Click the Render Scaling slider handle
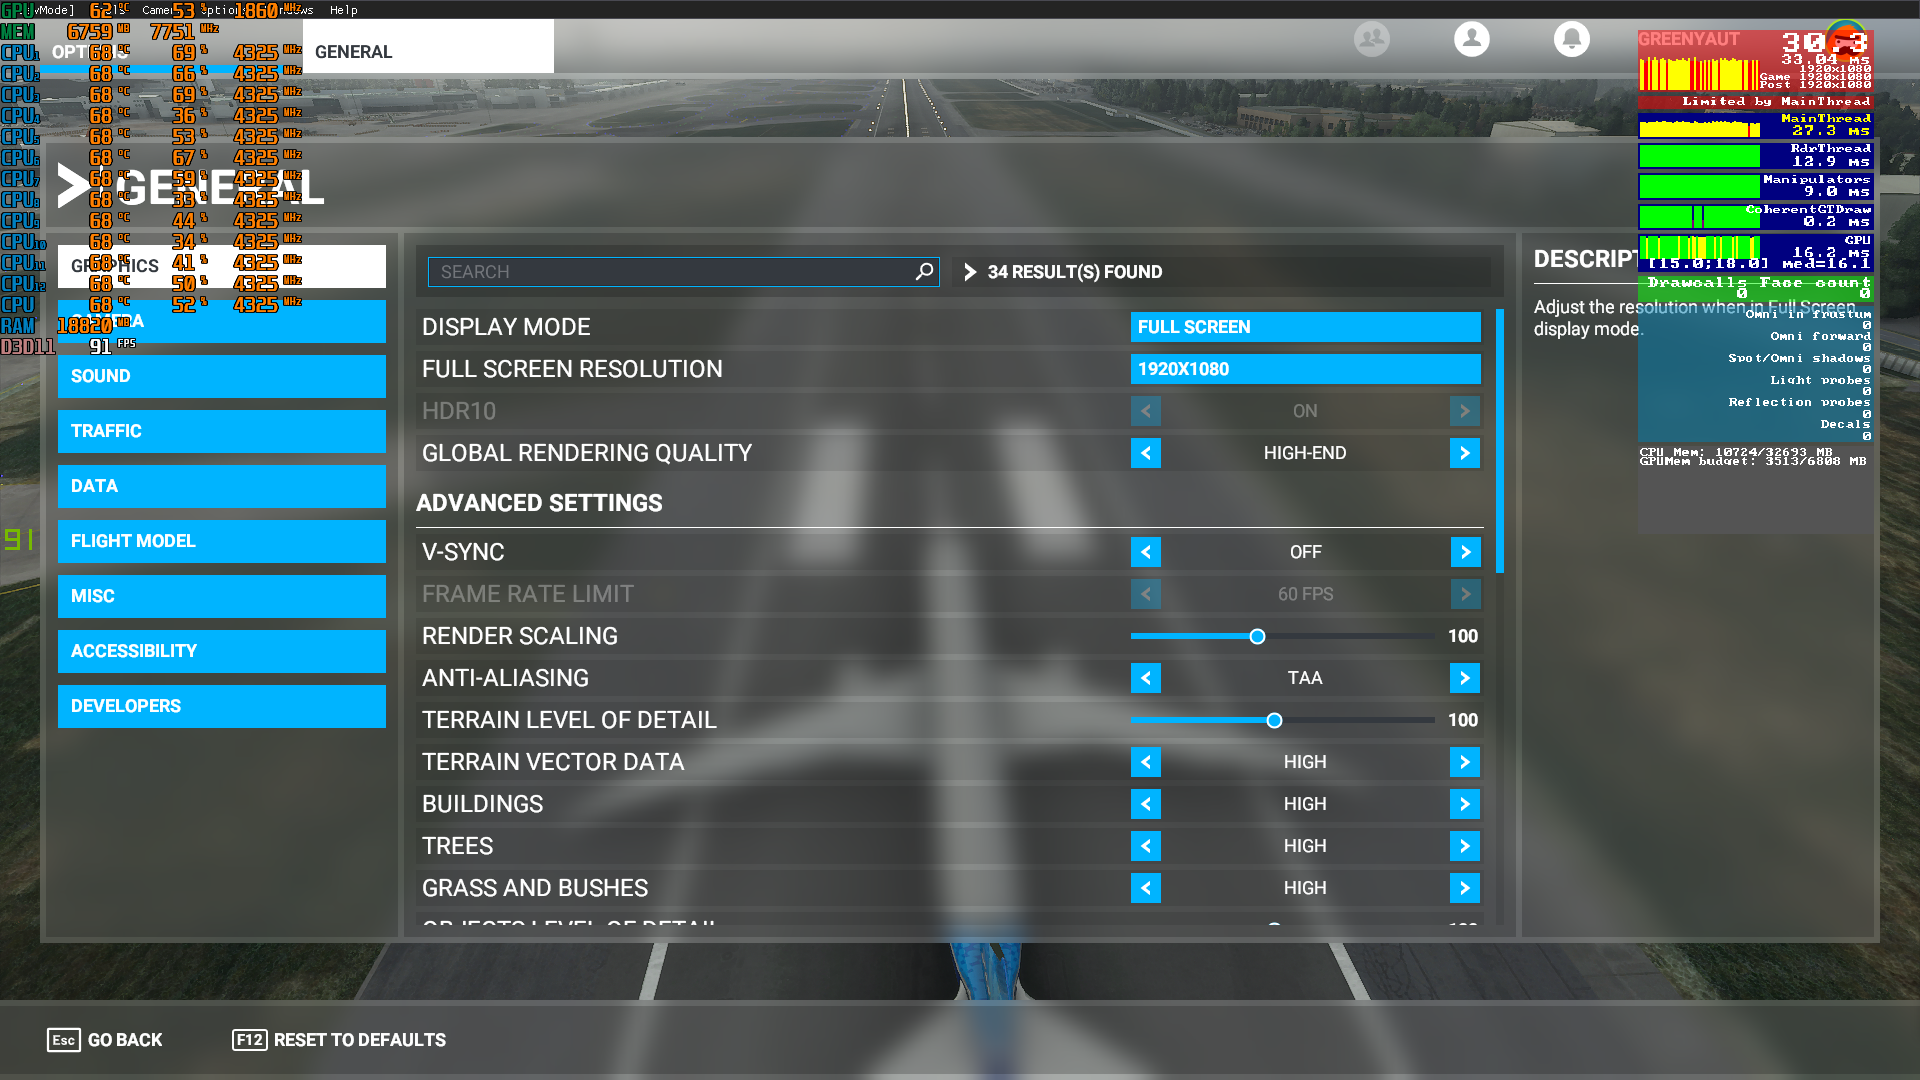1920x1080 pixels. (x=1257, y=636)
